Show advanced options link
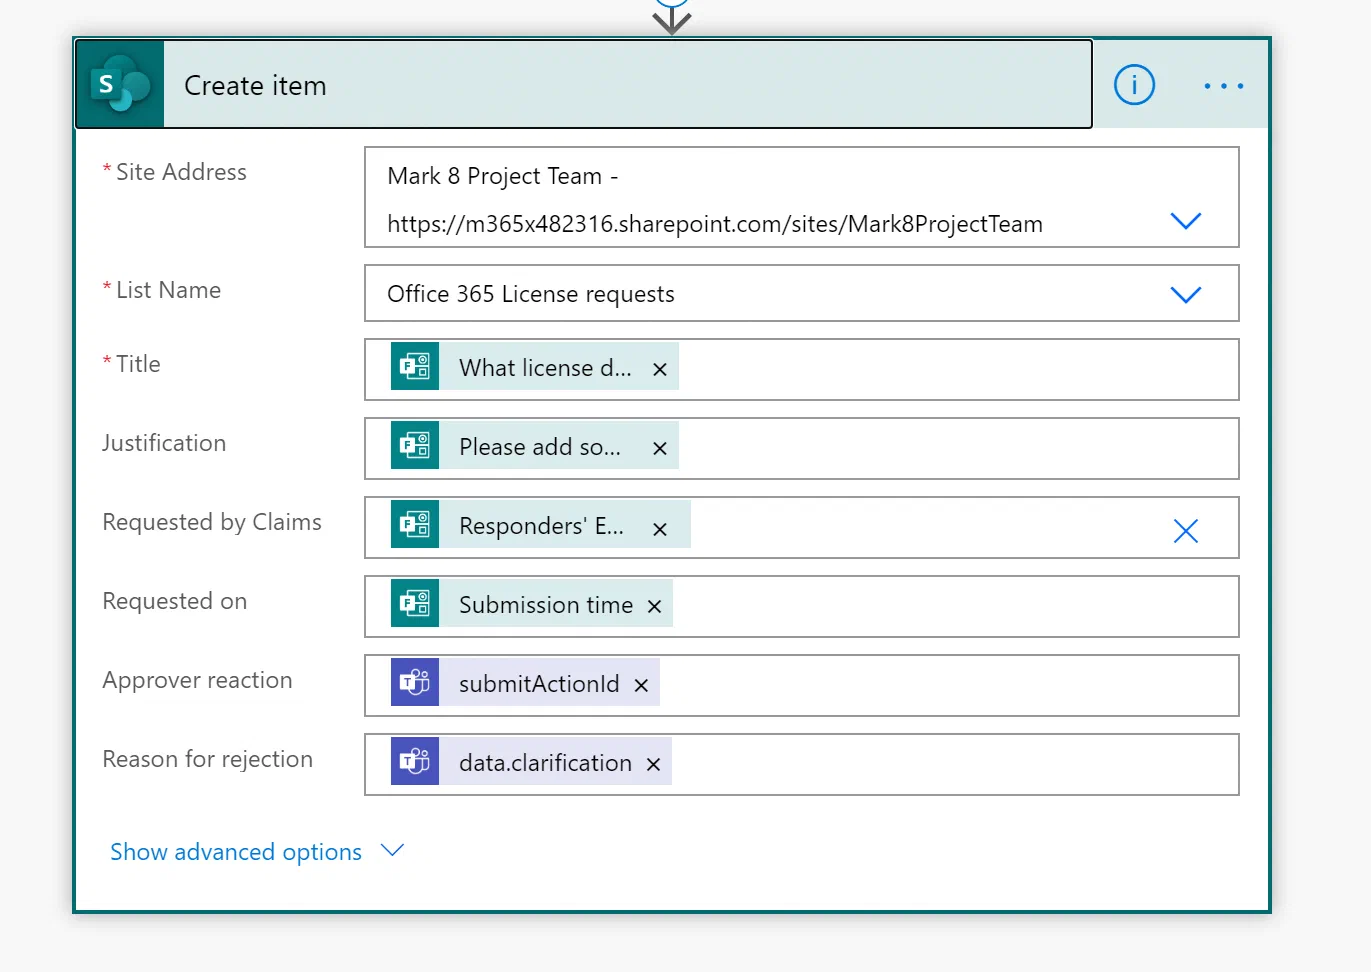The image size is (1371, 972). point(236,852)
